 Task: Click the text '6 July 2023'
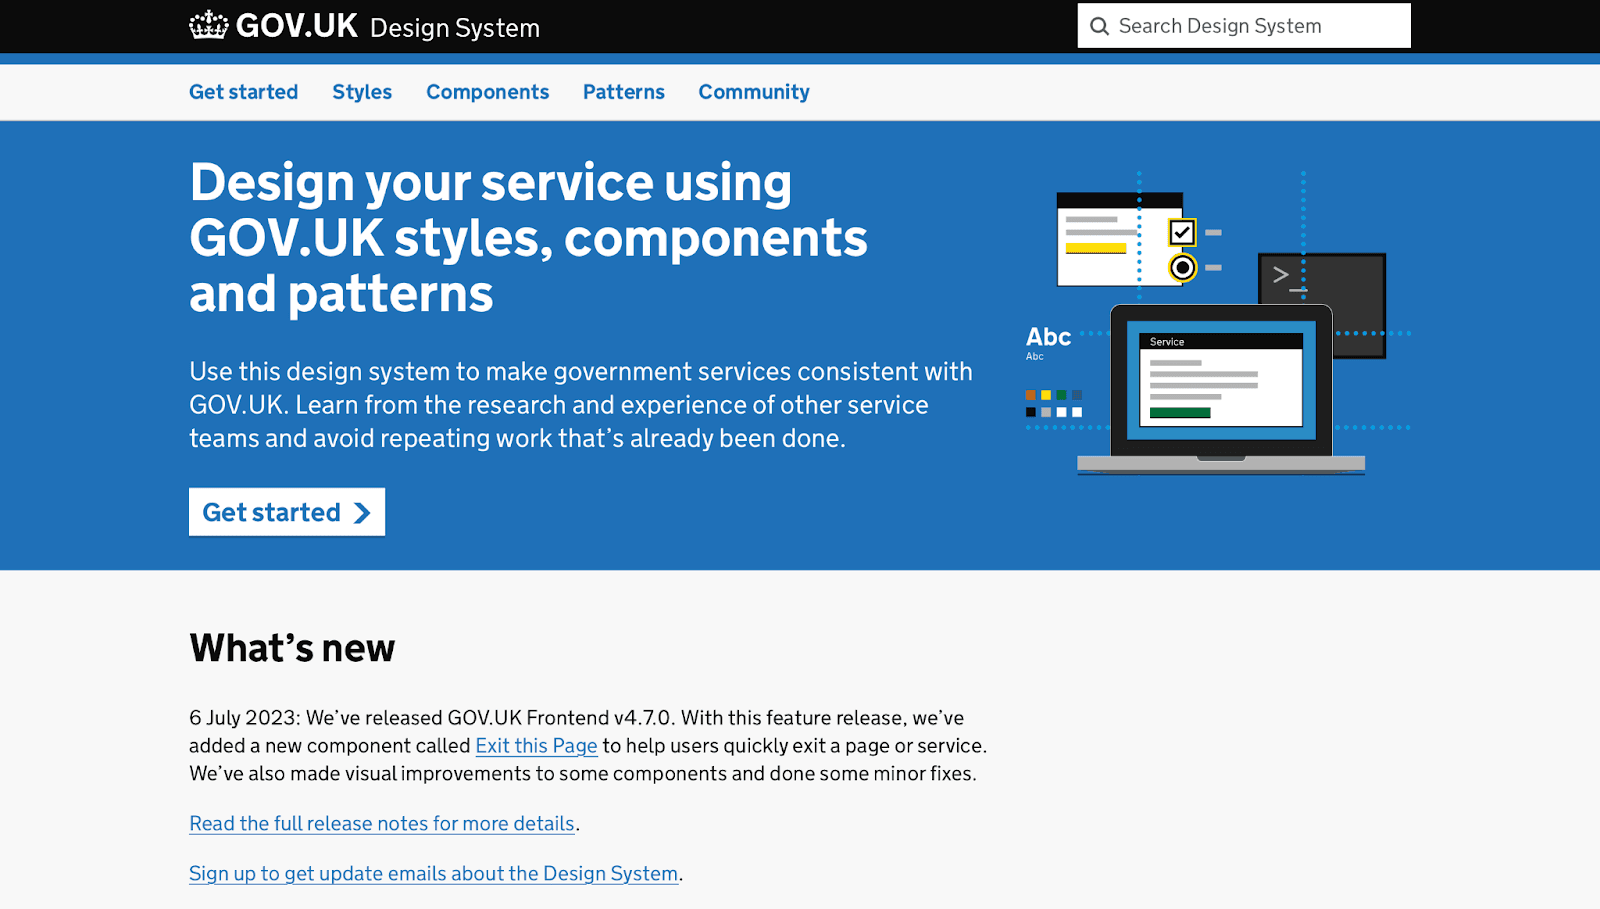coord(243,718)
